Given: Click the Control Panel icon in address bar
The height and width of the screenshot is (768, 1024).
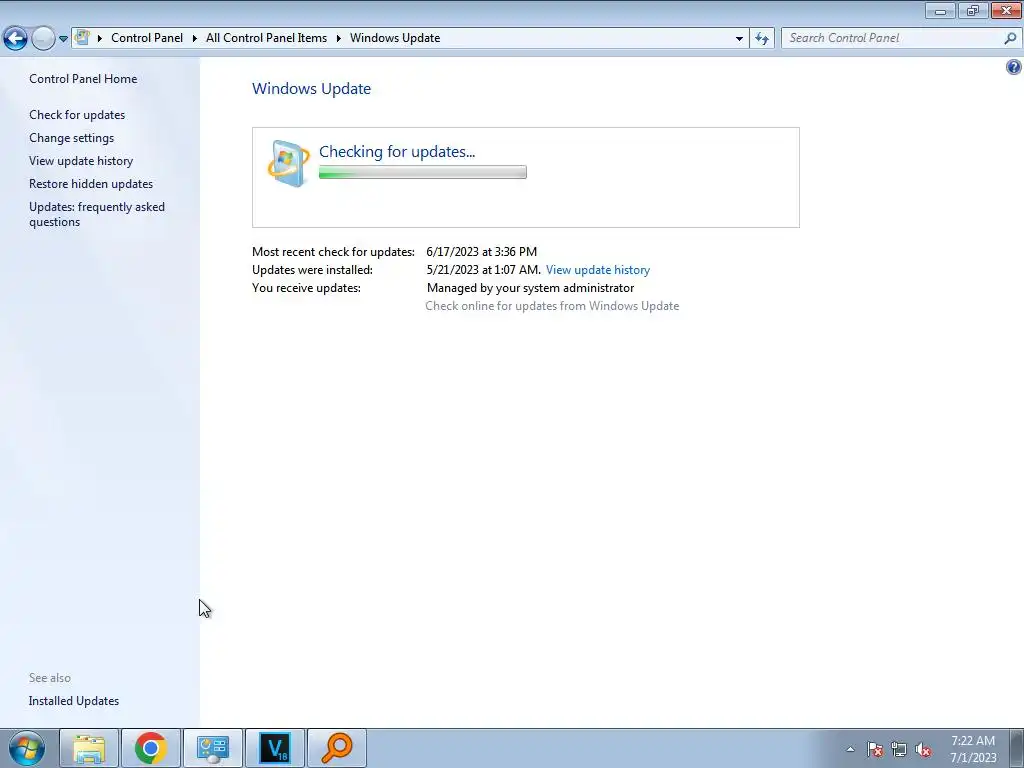Looking at the screenshot, I should tap(82, 38).
